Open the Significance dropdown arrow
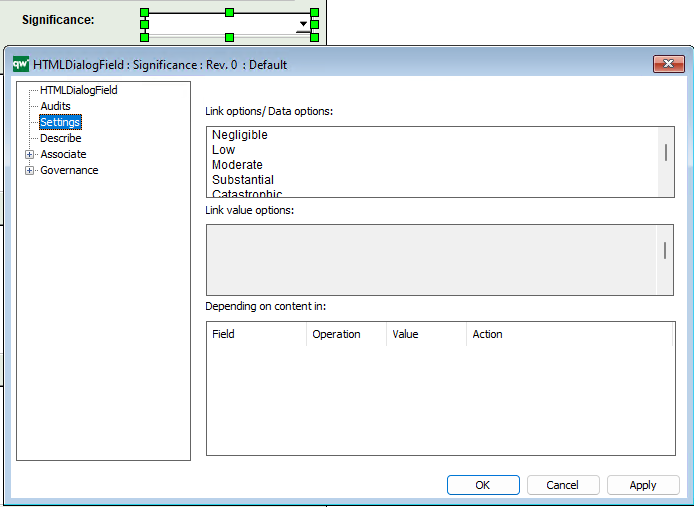The image size is (694, 507). point(303,23)
